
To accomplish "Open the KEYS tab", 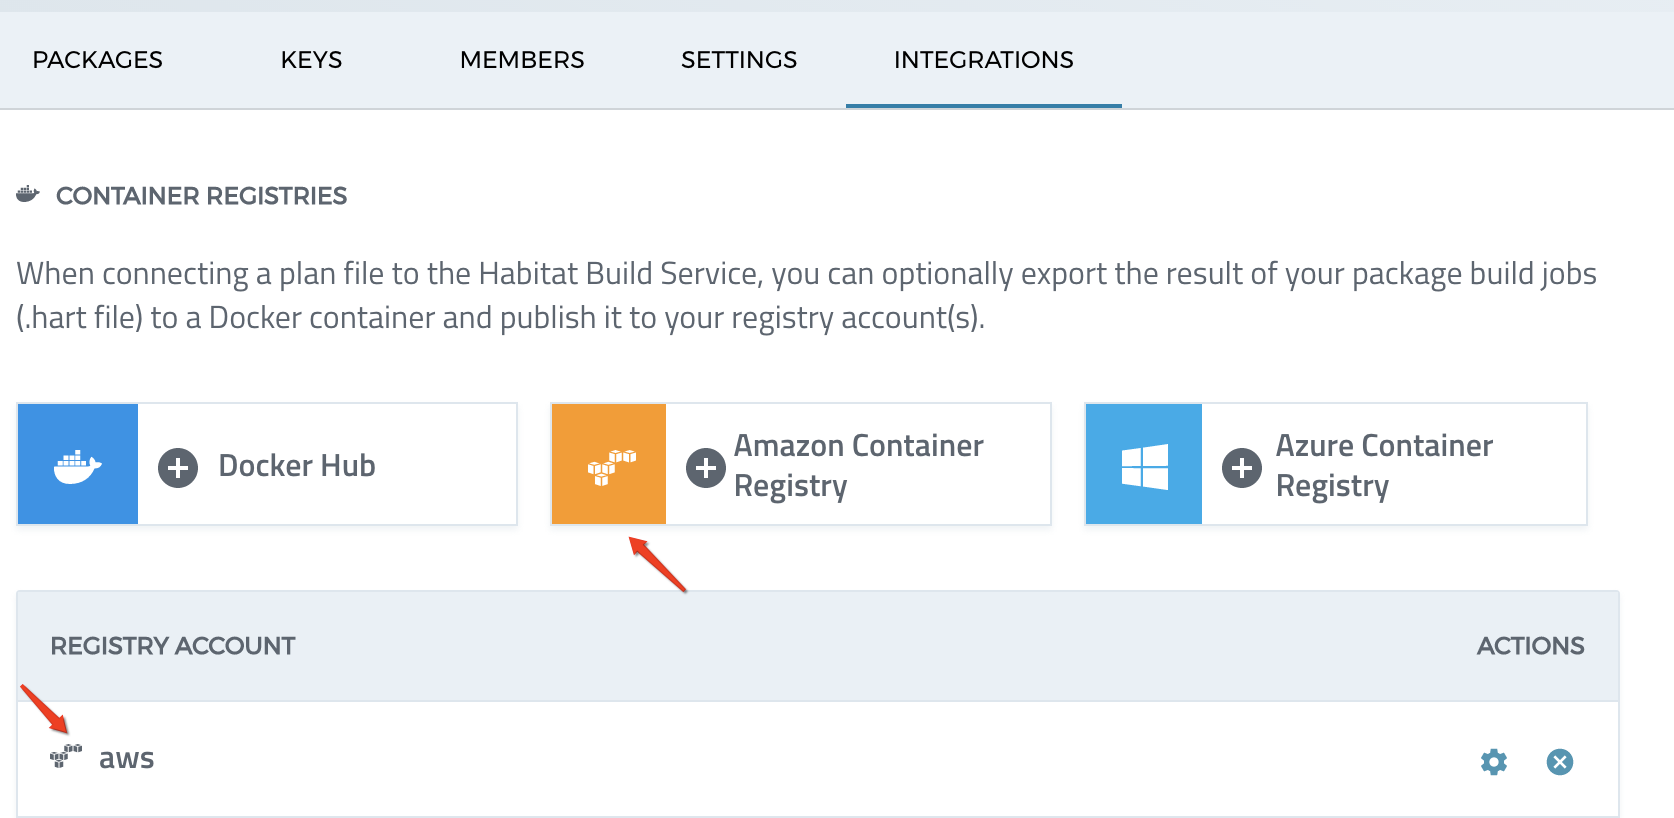I will click(x=311, y=60).
